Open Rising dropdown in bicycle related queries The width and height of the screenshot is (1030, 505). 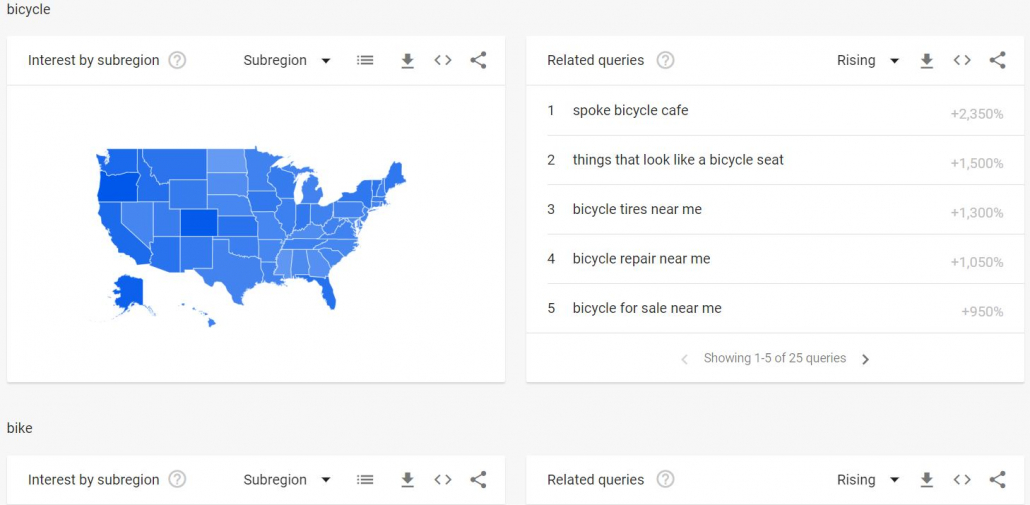tap(868, 60)
